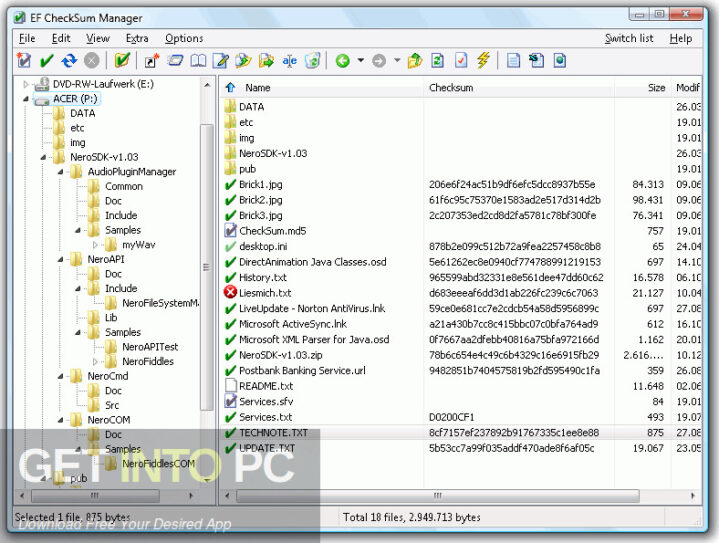719x543 pixels.
Task: Open the Help menu
Action: click(x=680, y=38)
